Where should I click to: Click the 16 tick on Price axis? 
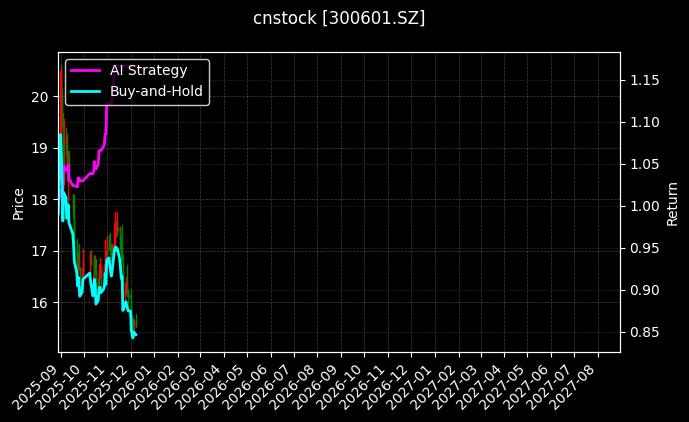click(x=40, y=302)
